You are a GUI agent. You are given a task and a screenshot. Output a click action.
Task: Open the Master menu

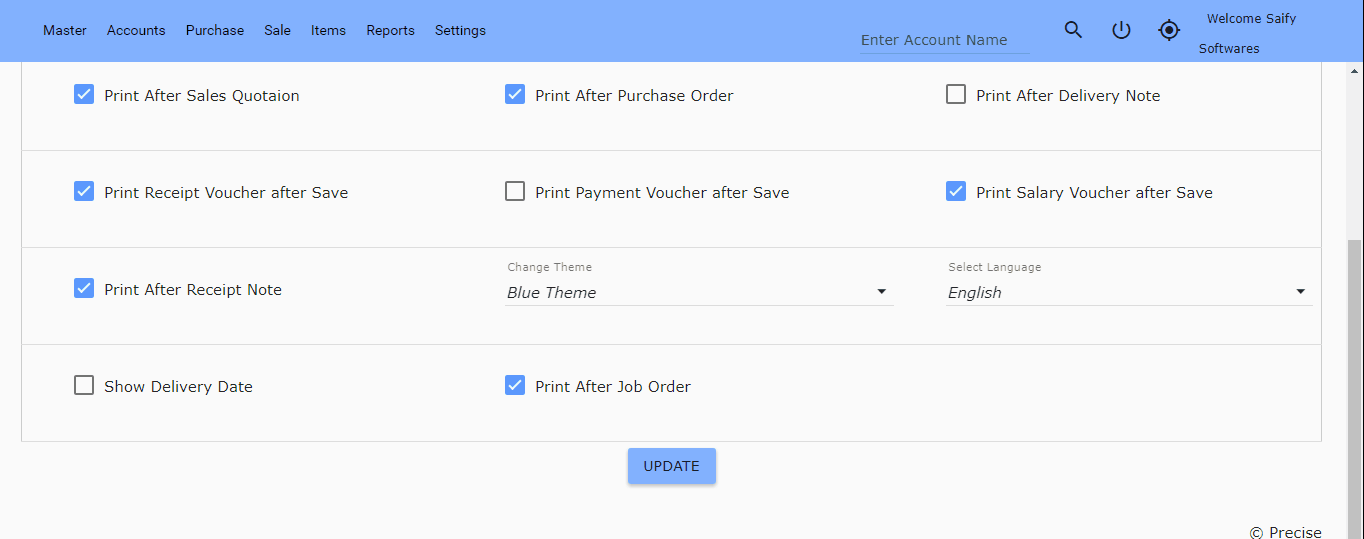click(65, 30)
